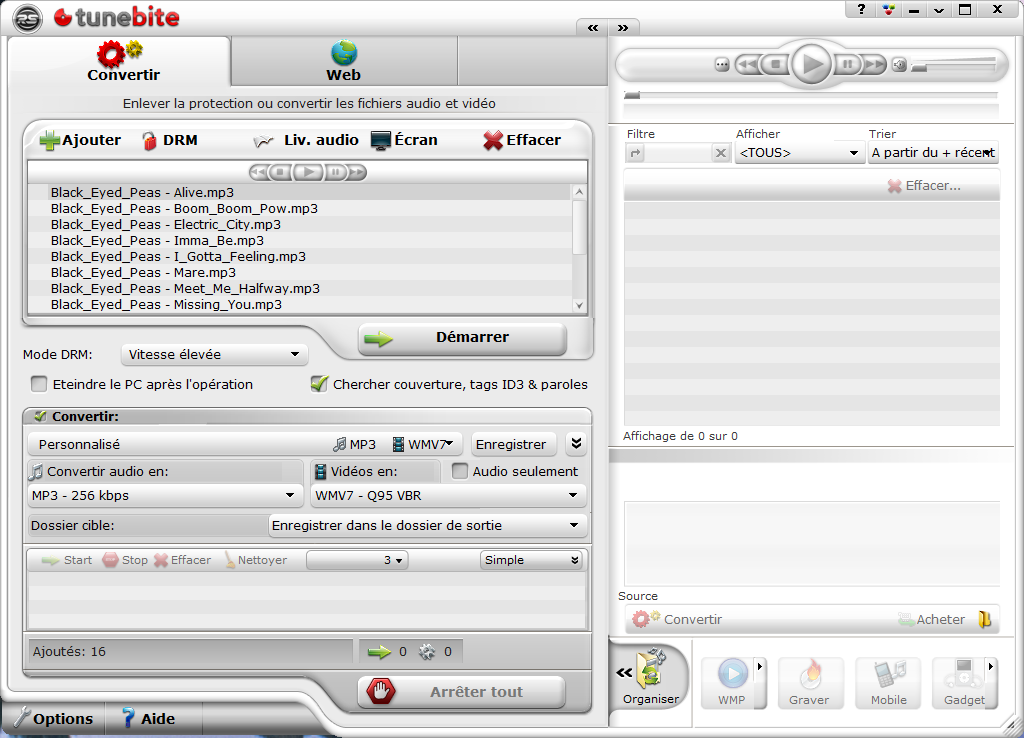Open the Aide help menu
Image resolution: width=1024 pixels, height=738 pixels.
coord(149,718)
